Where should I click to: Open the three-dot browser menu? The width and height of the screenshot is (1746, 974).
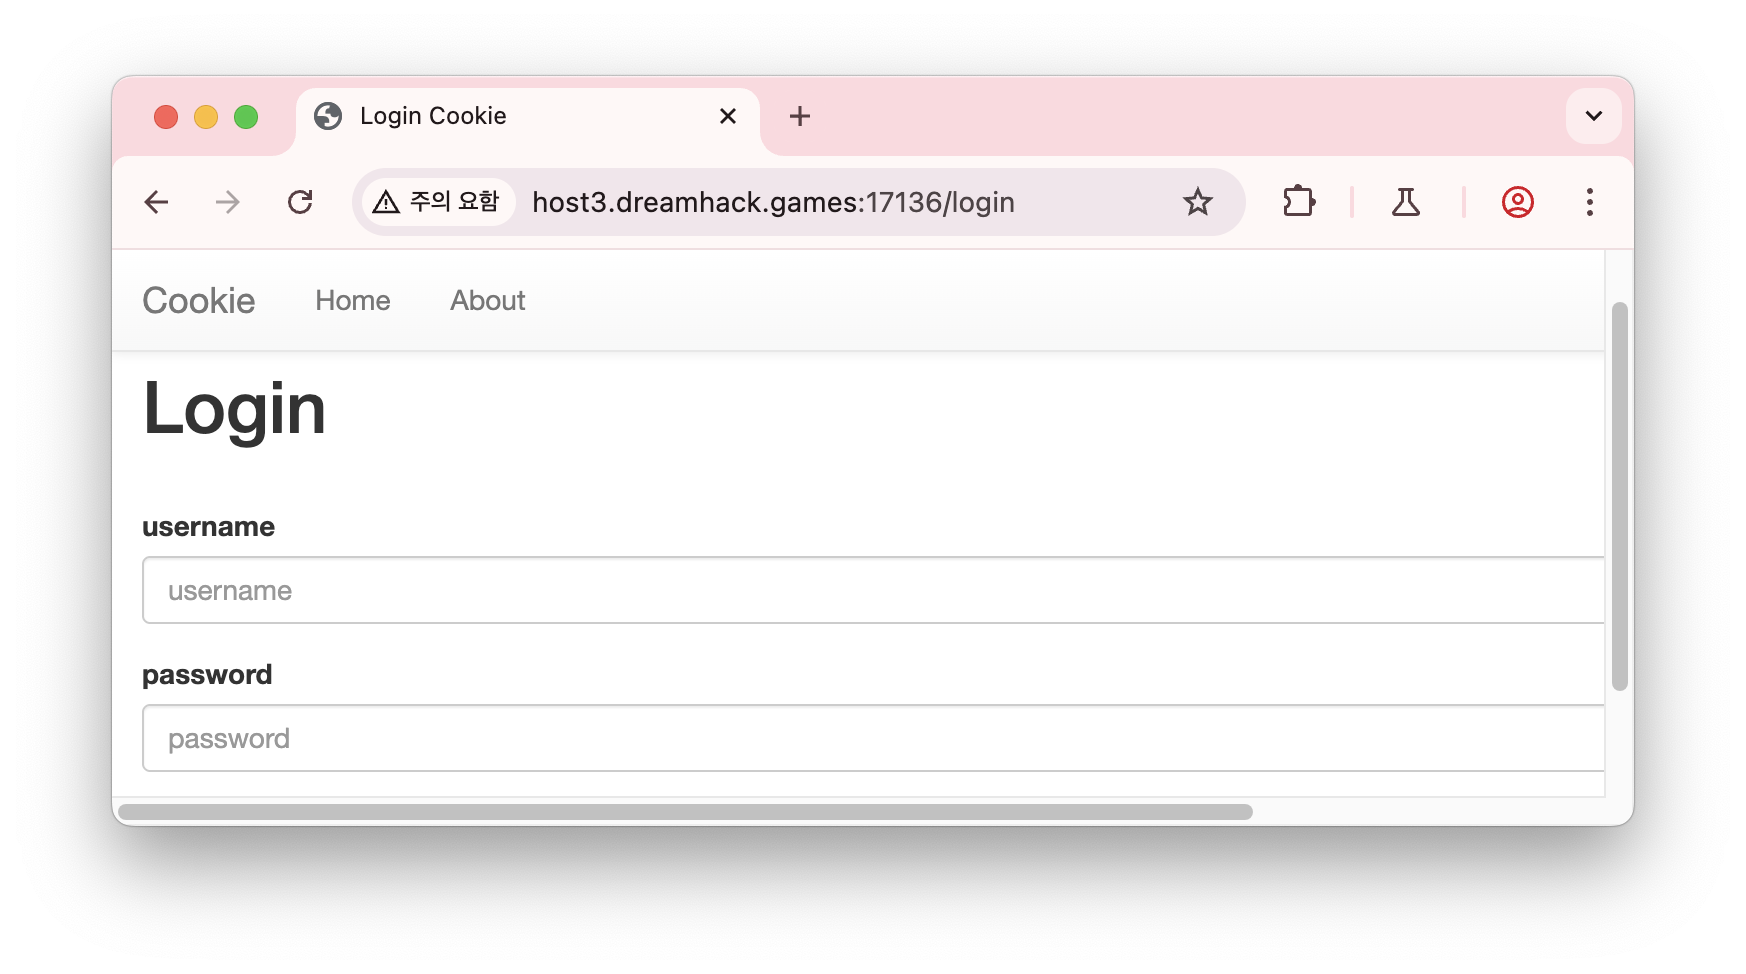pyautogui.click(x=1590, y=202)
